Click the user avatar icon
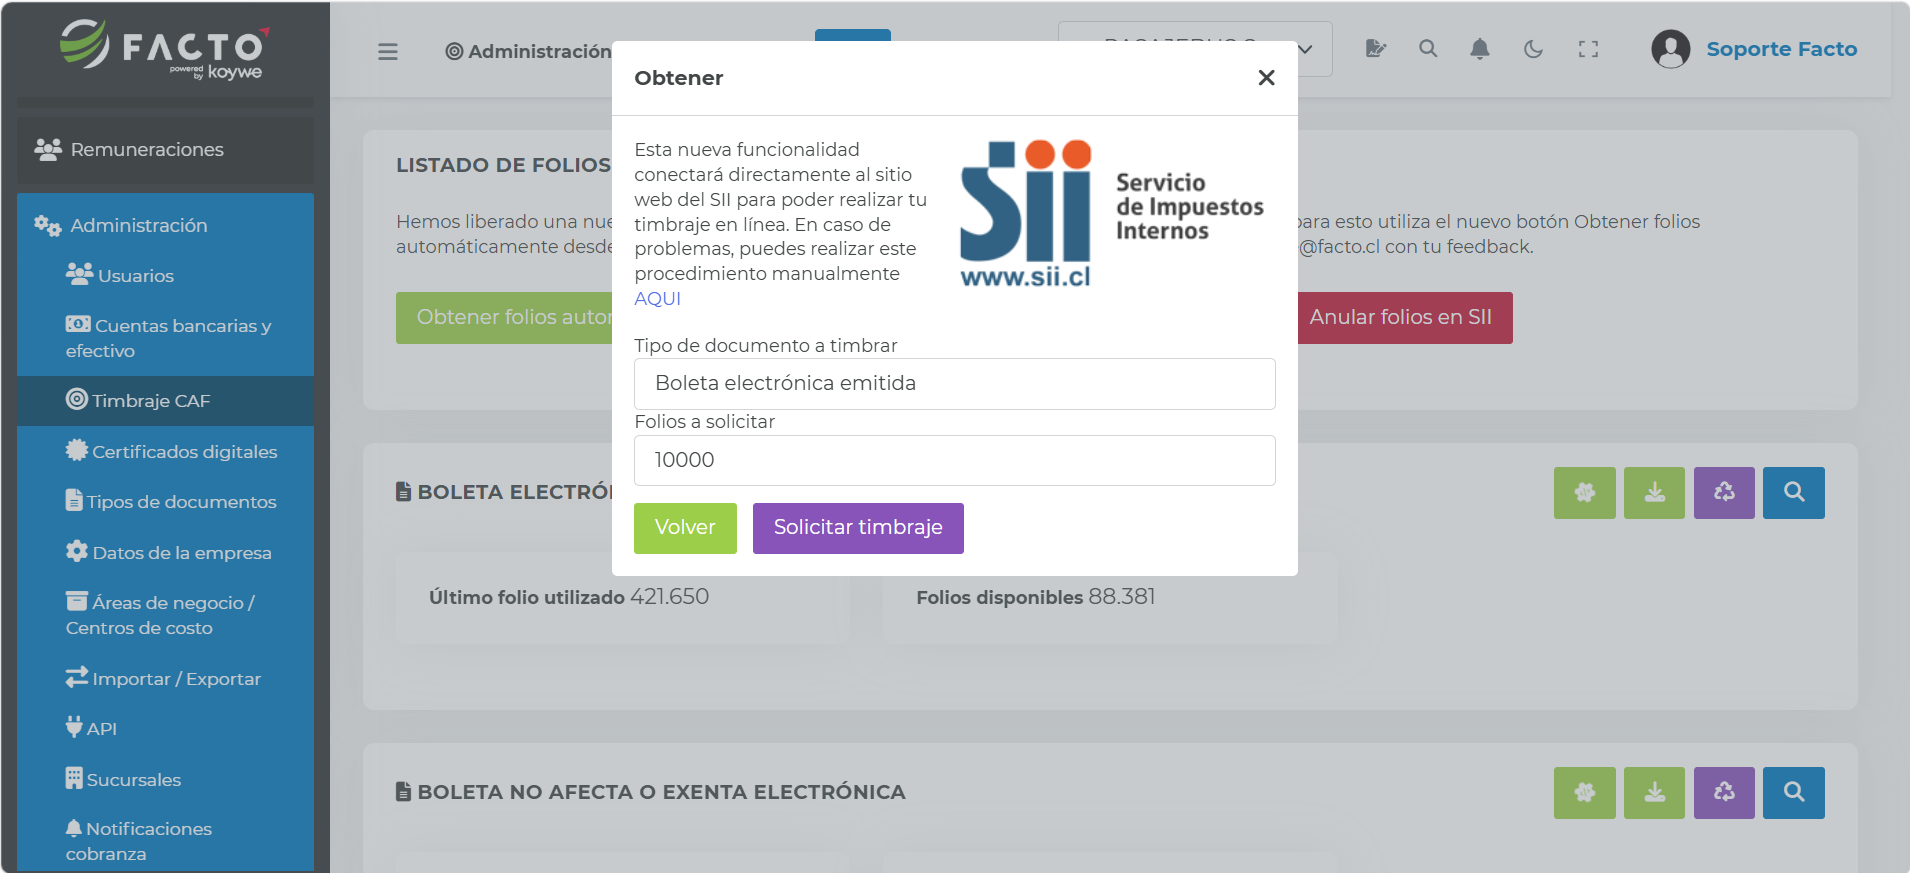Screen dimensions: 1910x873 click(x=1670, y=48)
